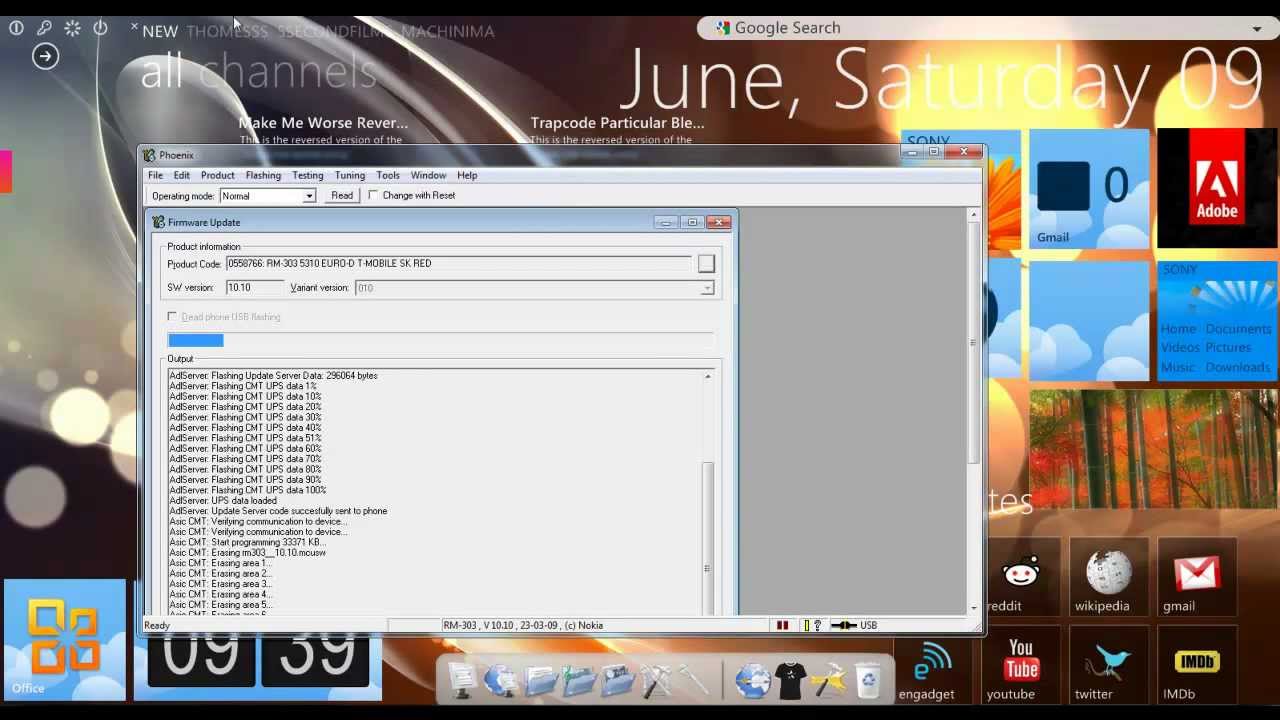
Task: Select 'Start programming 33371 KB' output line
Action: coord(247,542)
